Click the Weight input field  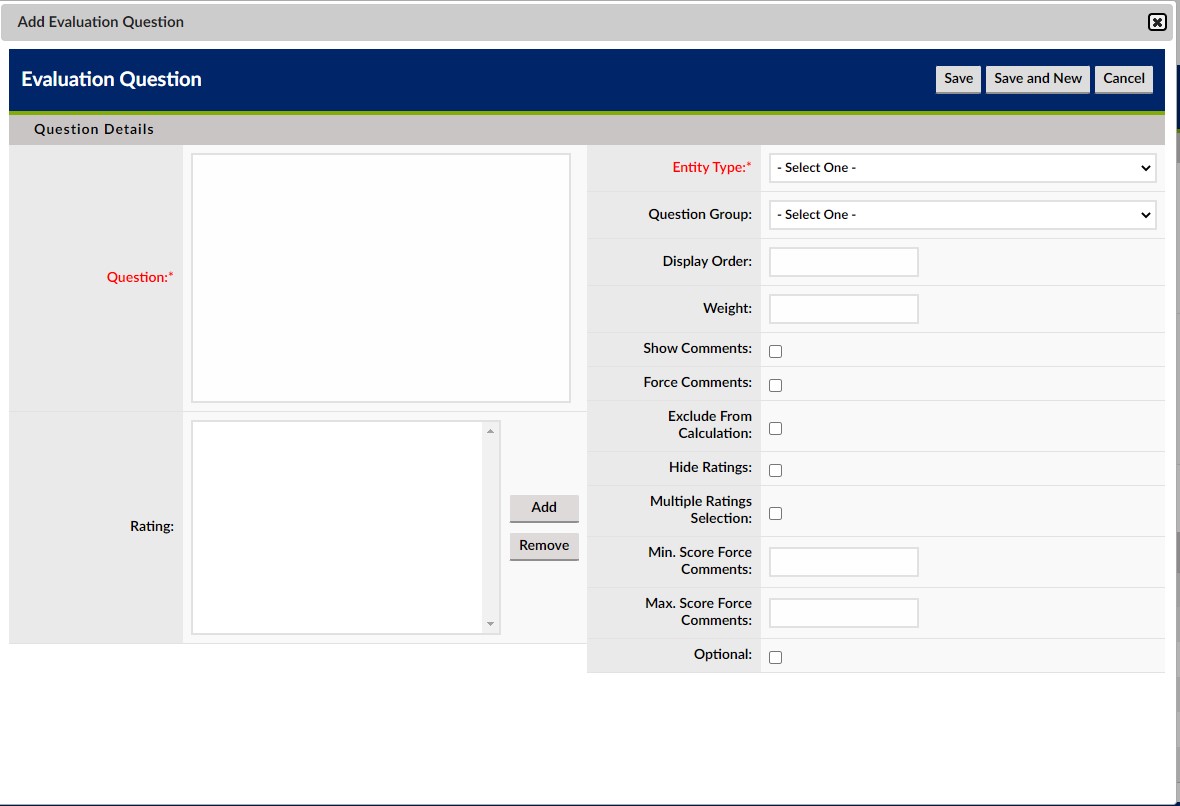click(842, 308)
